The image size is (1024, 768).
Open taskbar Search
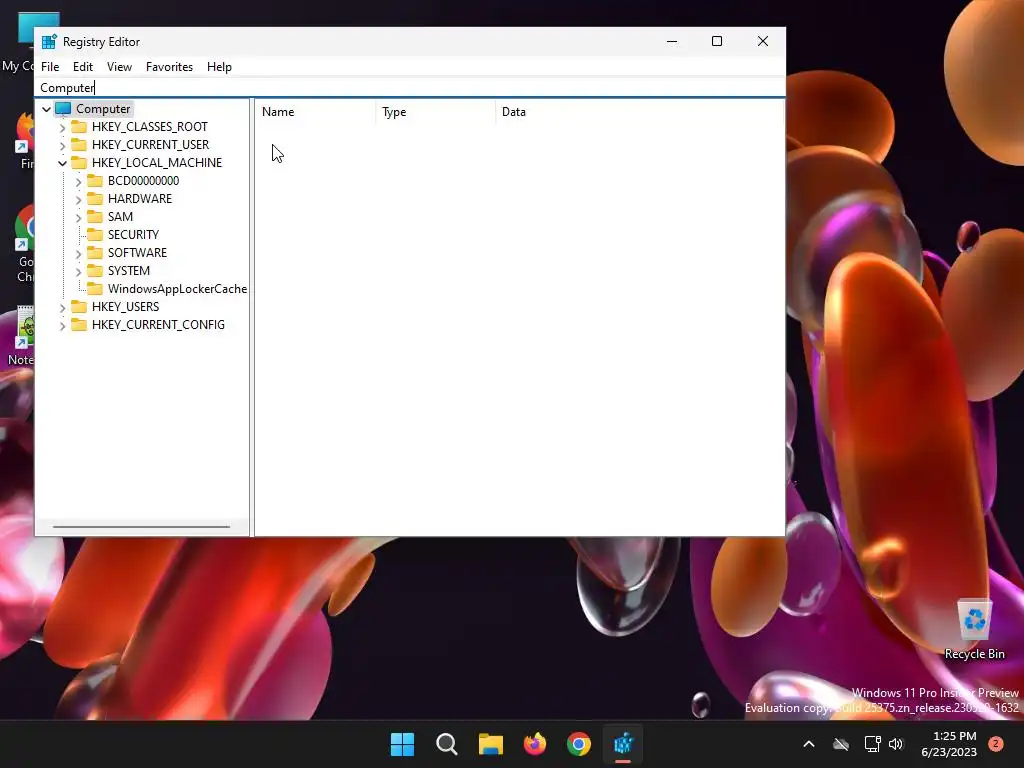447,744
